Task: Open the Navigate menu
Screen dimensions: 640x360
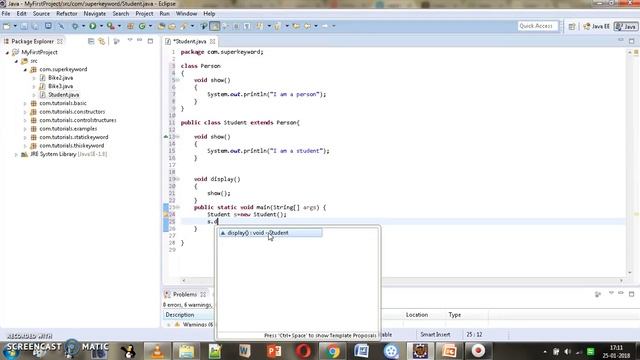Action: [95, 13]
